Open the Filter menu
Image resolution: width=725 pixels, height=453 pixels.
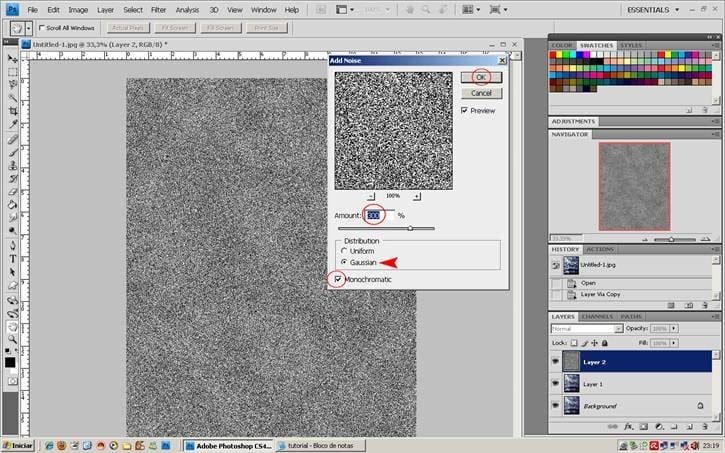tap(159, 10)
